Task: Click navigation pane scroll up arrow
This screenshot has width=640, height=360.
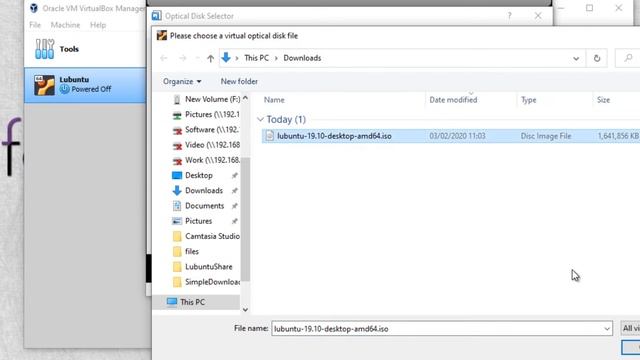Action: pos(245,98)
